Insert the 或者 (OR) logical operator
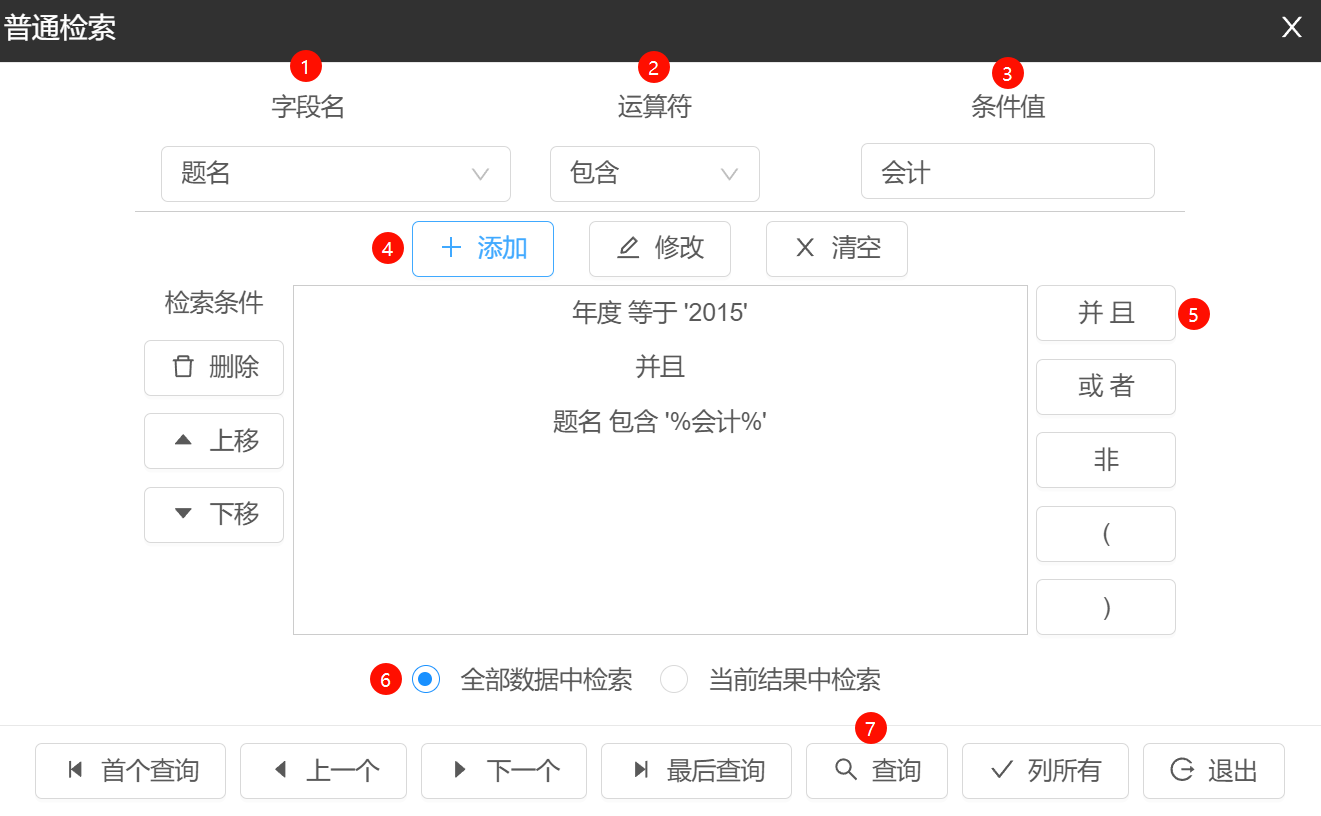Image resolution: width=1321 pixels, height=816 pixels. pos(1105,386)
